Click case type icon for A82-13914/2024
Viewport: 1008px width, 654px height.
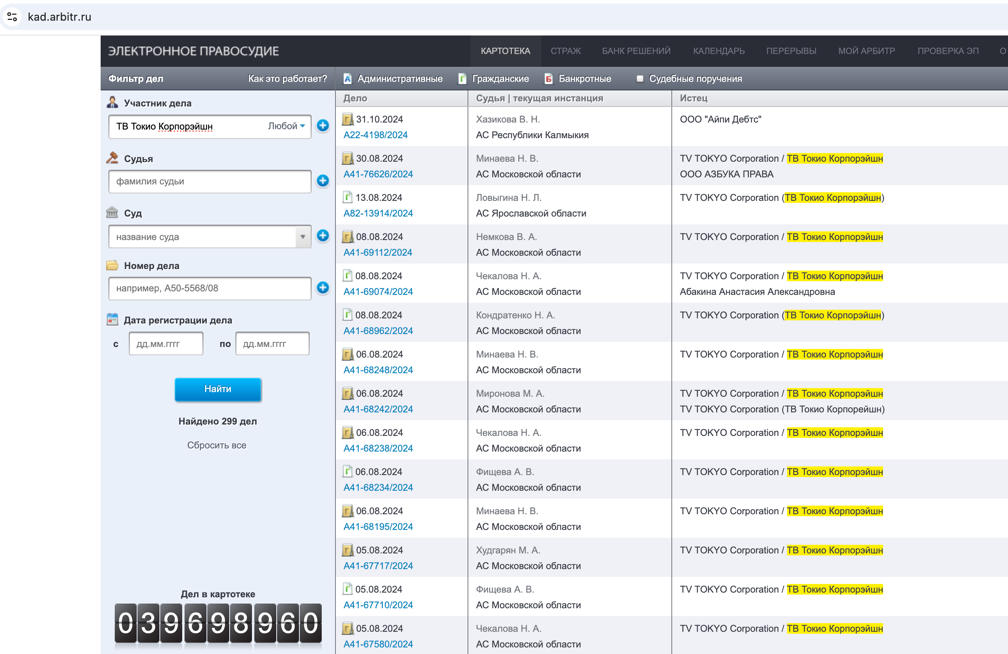pos(348,197)
